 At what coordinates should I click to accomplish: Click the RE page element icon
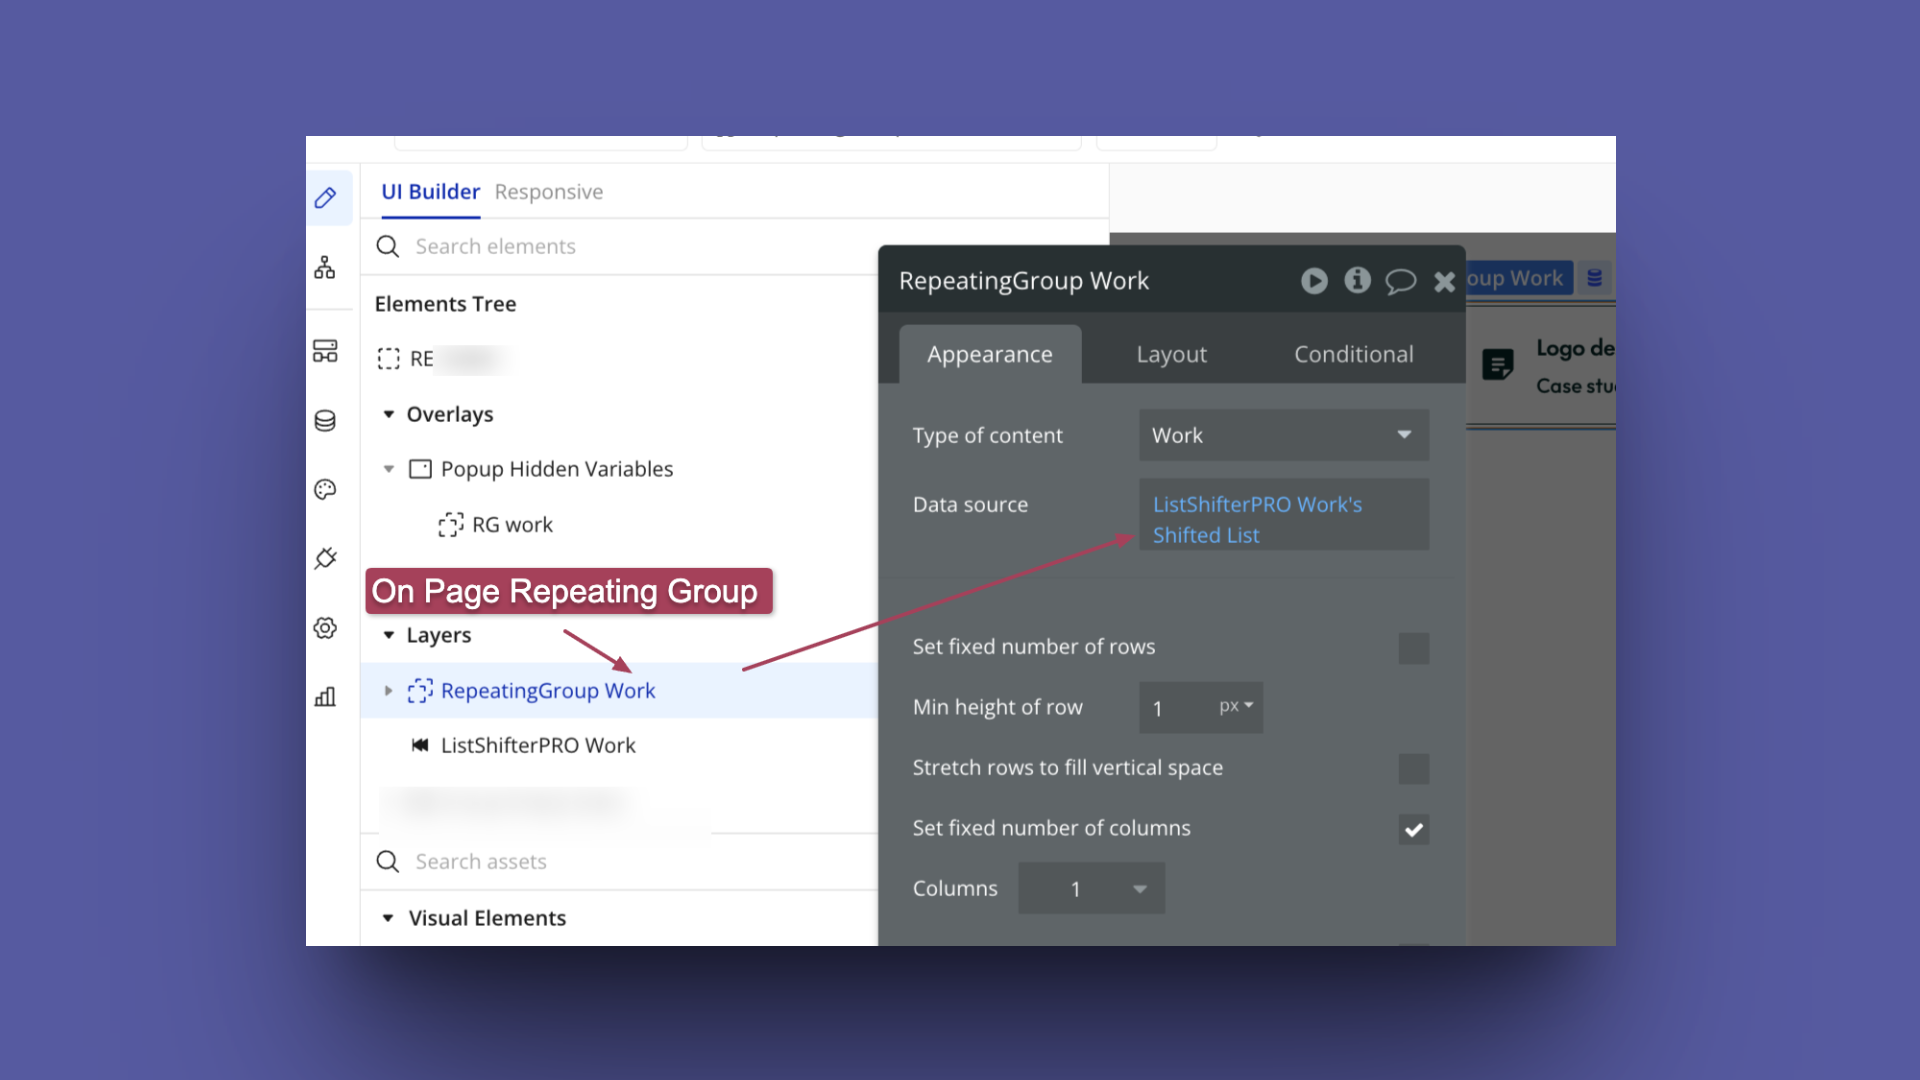(388, 358)
